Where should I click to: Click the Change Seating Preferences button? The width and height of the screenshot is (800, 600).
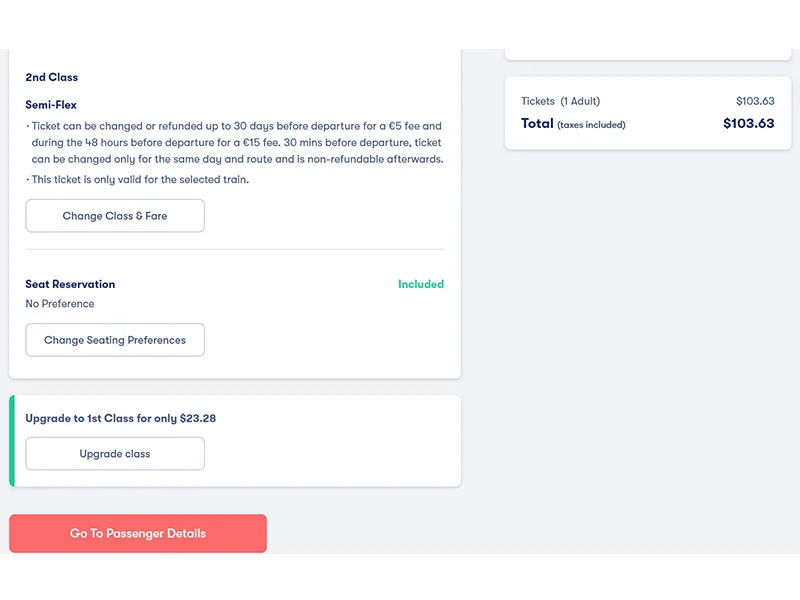click(114, 340)
